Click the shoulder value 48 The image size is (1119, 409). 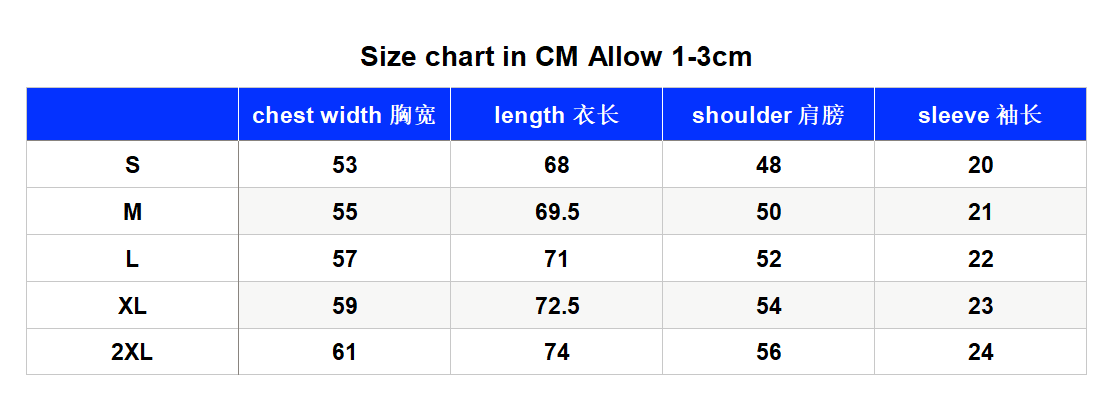[769, 165]
